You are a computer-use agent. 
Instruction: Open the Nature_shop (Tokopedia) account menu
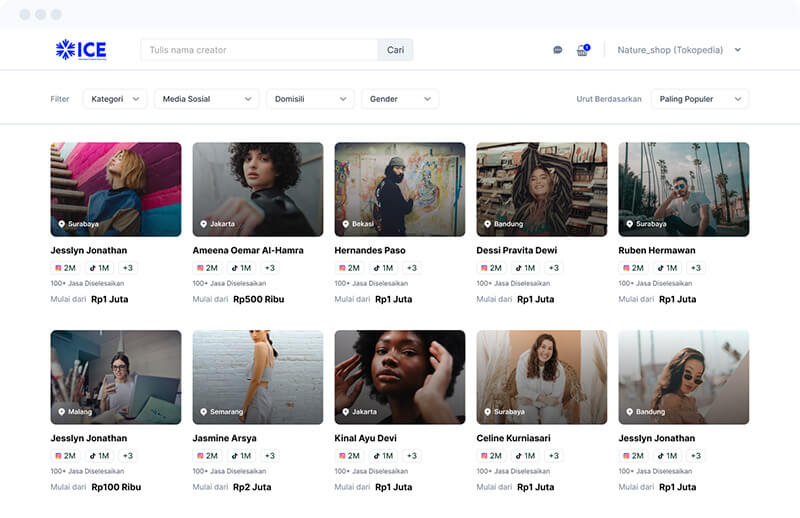pos(679,50)
